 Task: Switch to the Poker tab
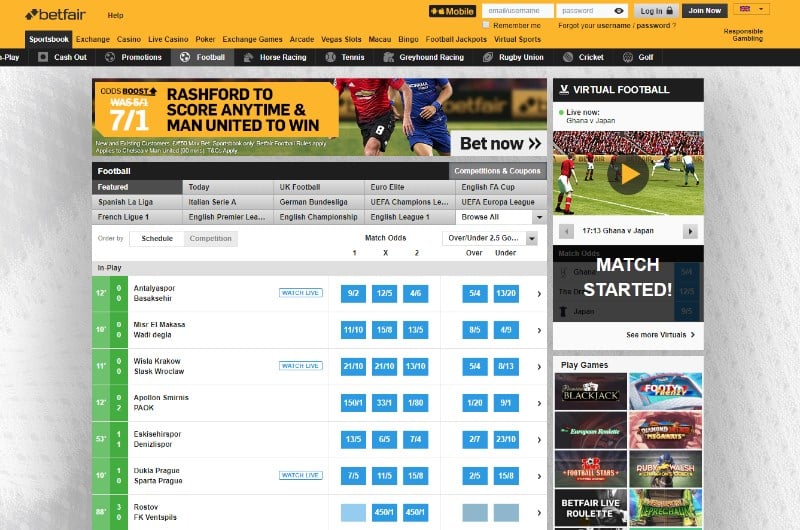205,39
